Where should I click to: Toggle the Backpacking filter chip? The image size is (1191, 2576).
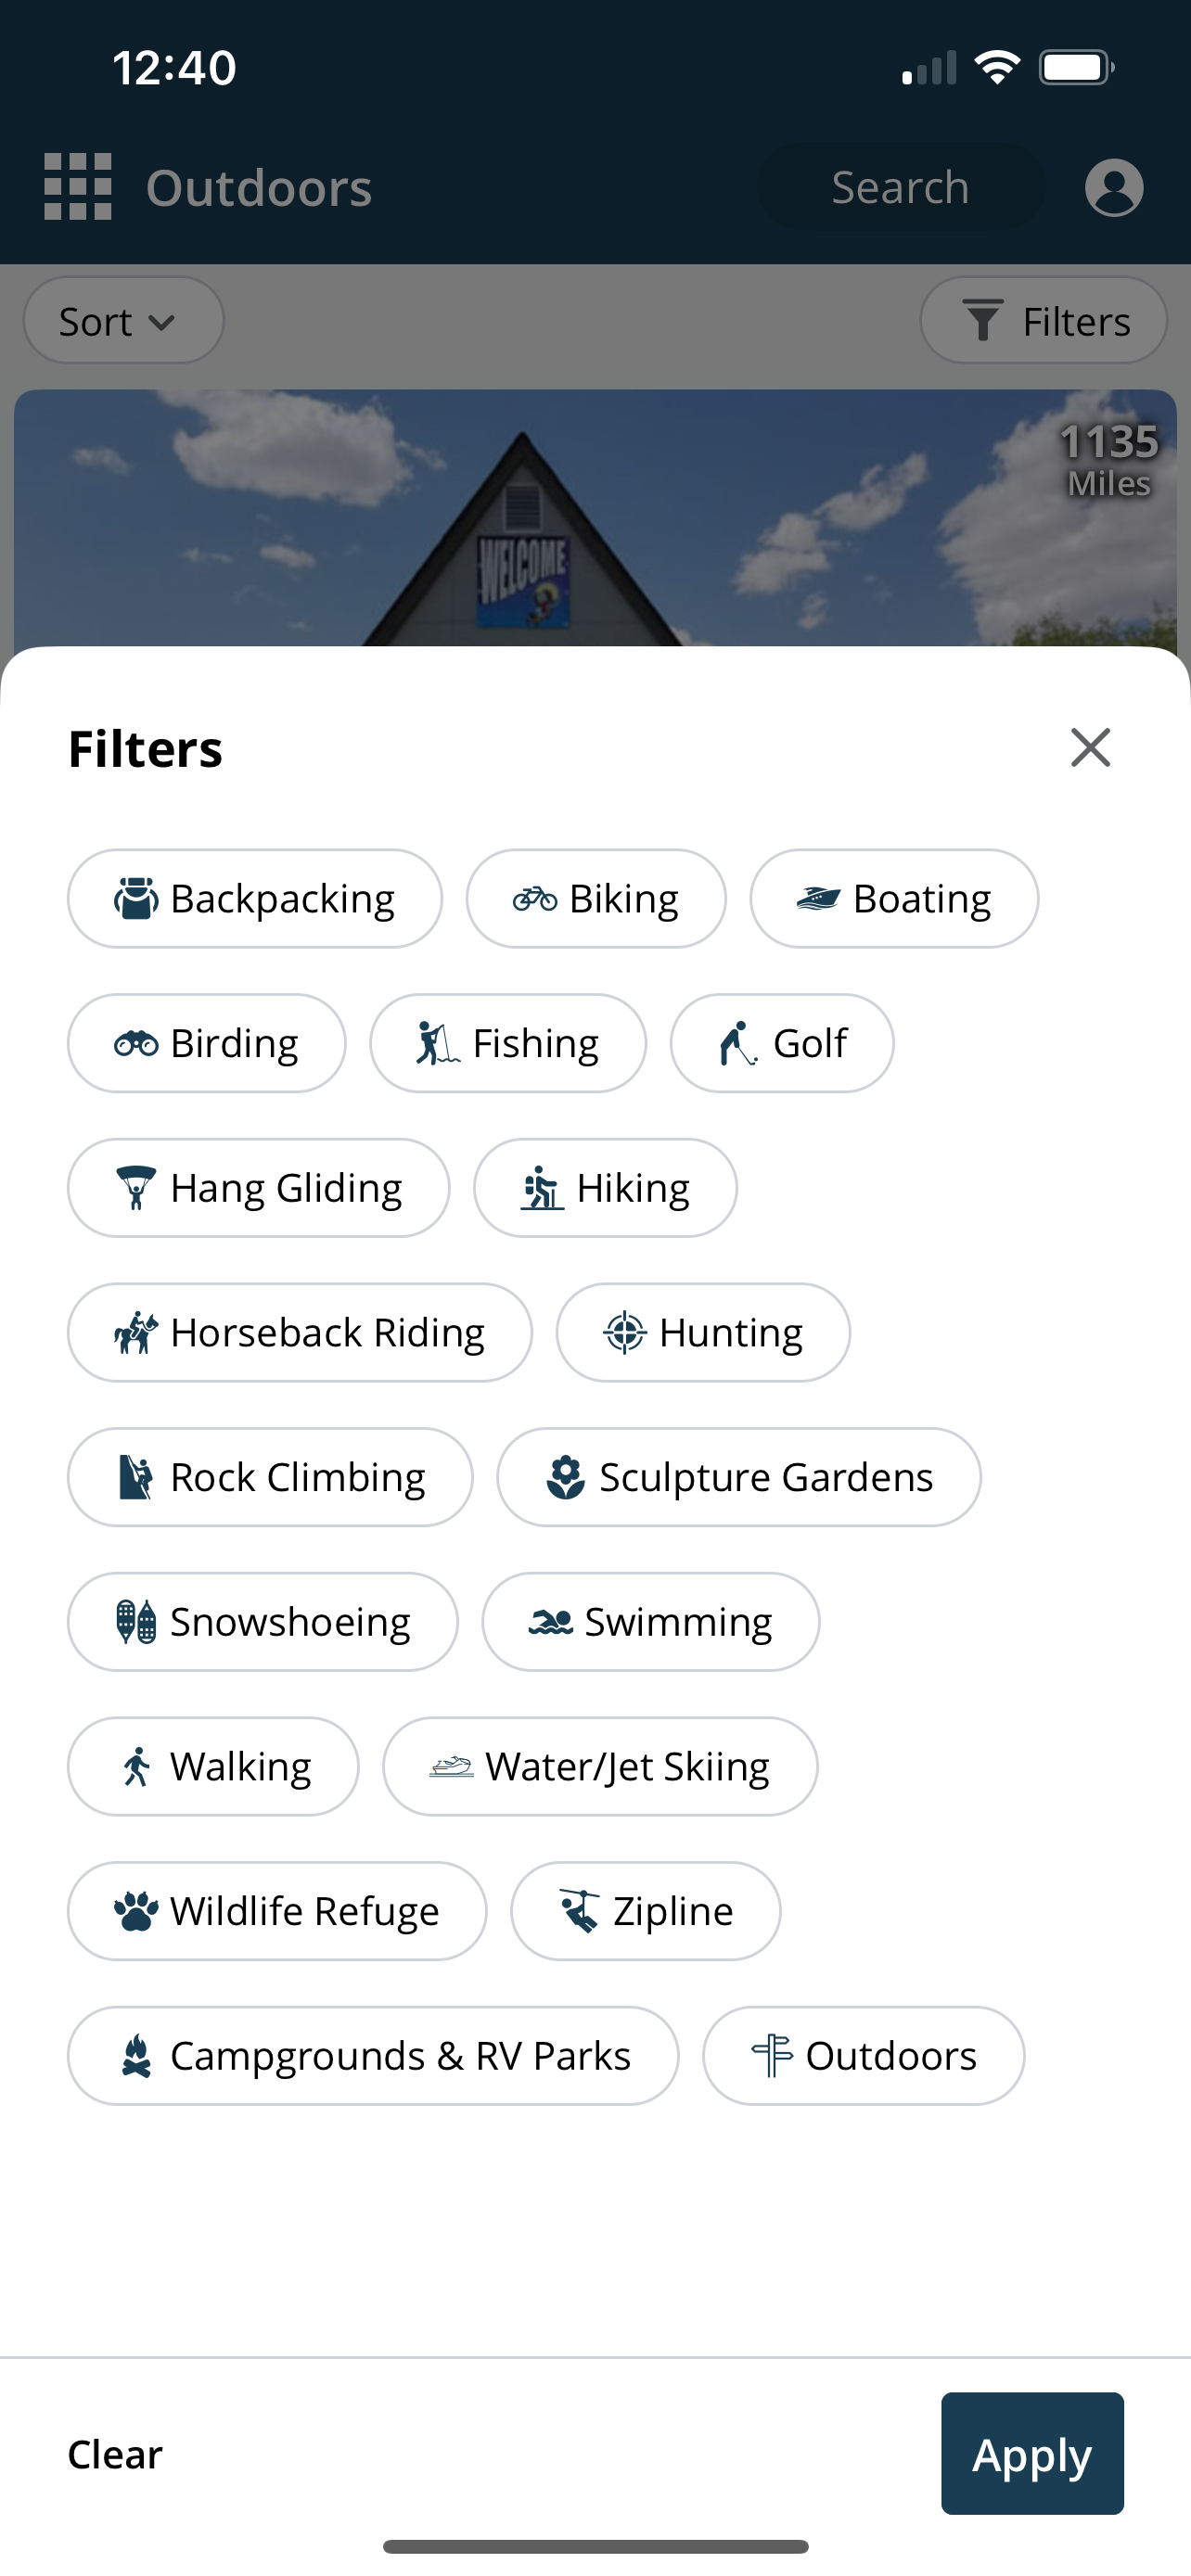click(254, 899)
